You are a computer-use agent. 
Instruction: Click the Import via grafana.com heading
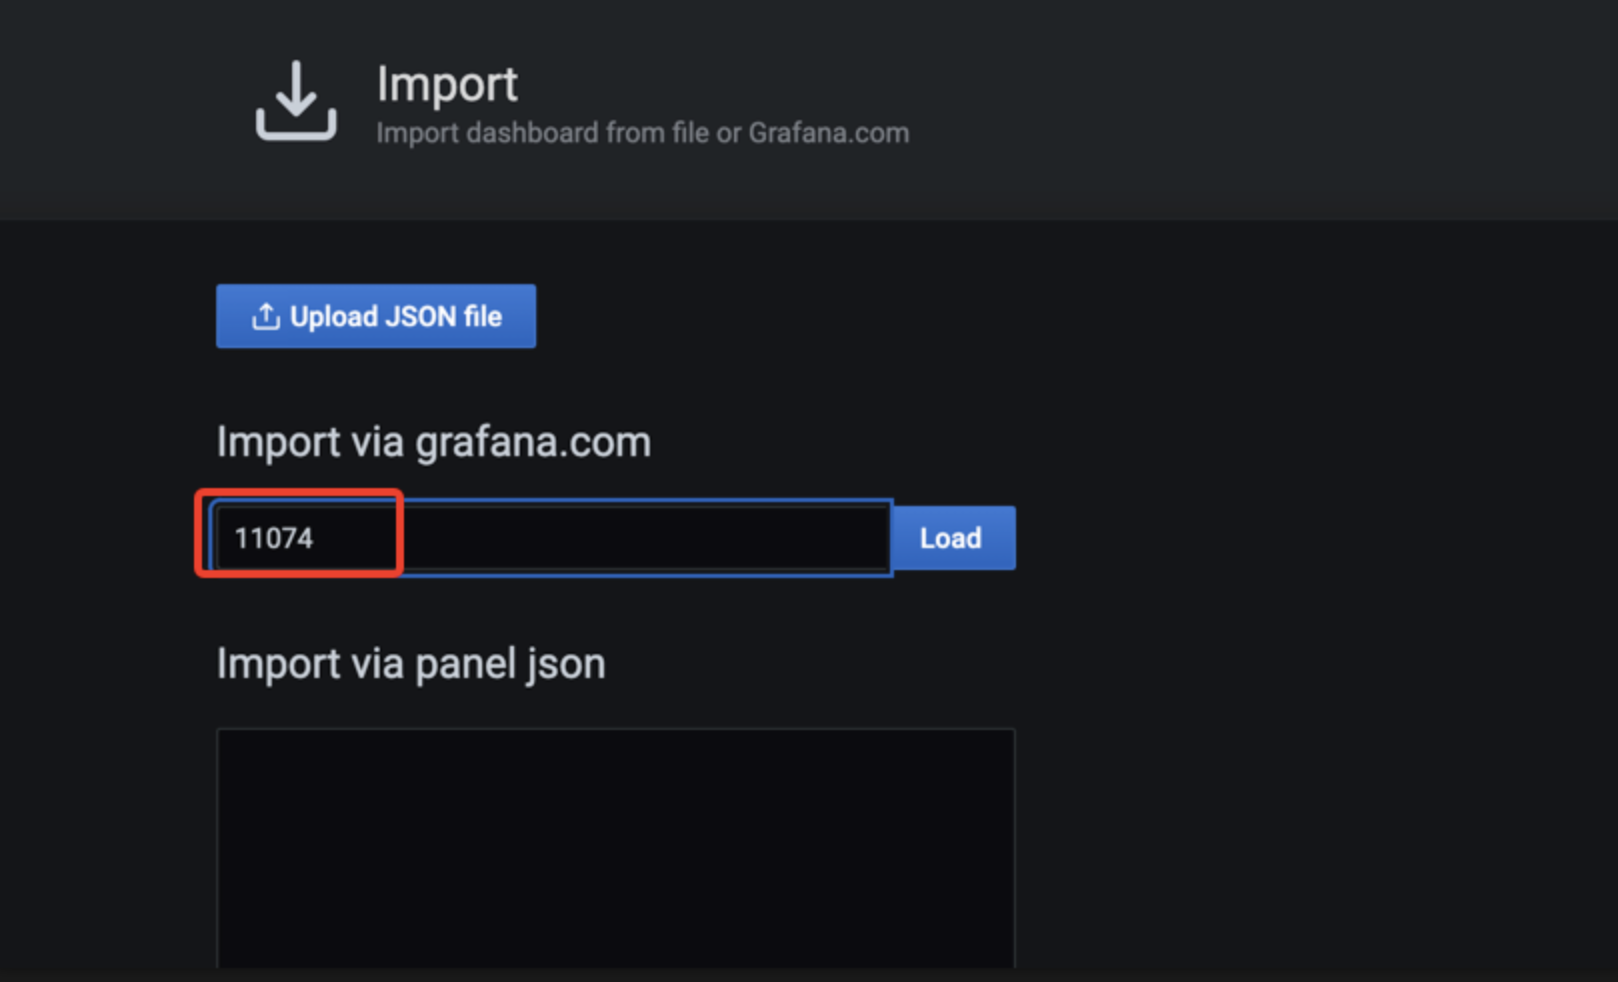point(433,442)
